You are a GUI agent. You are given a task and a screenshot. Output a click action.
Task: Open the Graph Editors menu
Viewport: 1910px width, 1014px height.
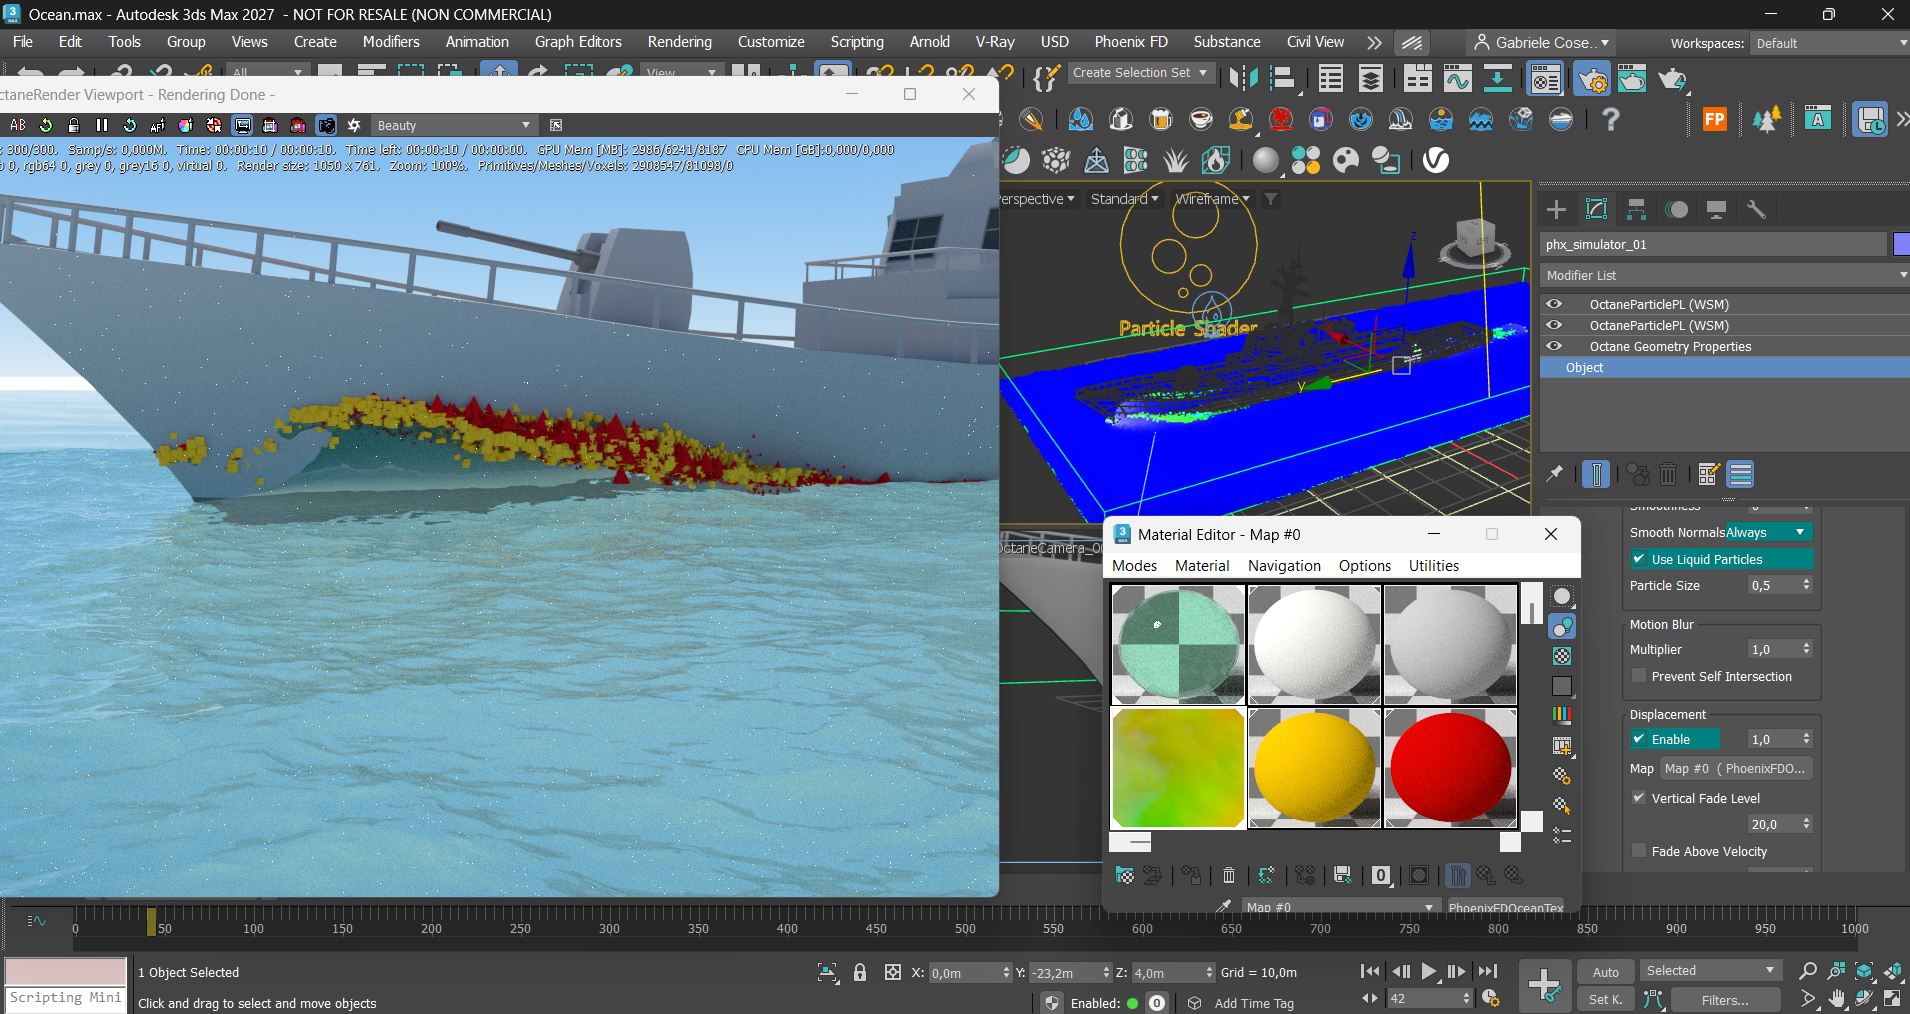pyautogui.click(x=578, y=42)
